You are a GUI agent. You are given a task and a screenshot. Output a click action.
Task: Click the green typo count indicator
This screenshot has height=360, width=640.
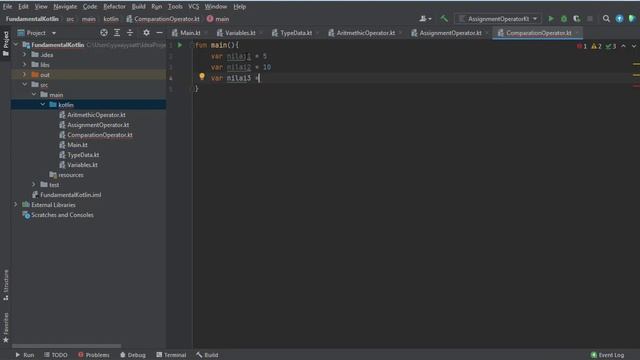pyautogui.click(x=611, y=46)
